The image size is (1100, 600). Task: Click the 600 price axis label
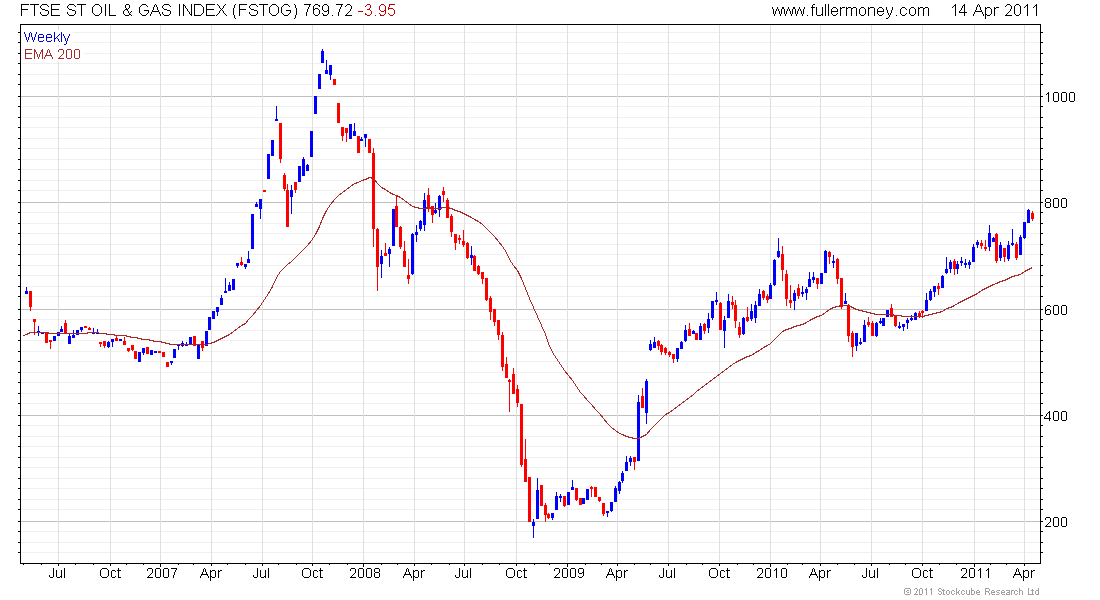click(1056, 309)
